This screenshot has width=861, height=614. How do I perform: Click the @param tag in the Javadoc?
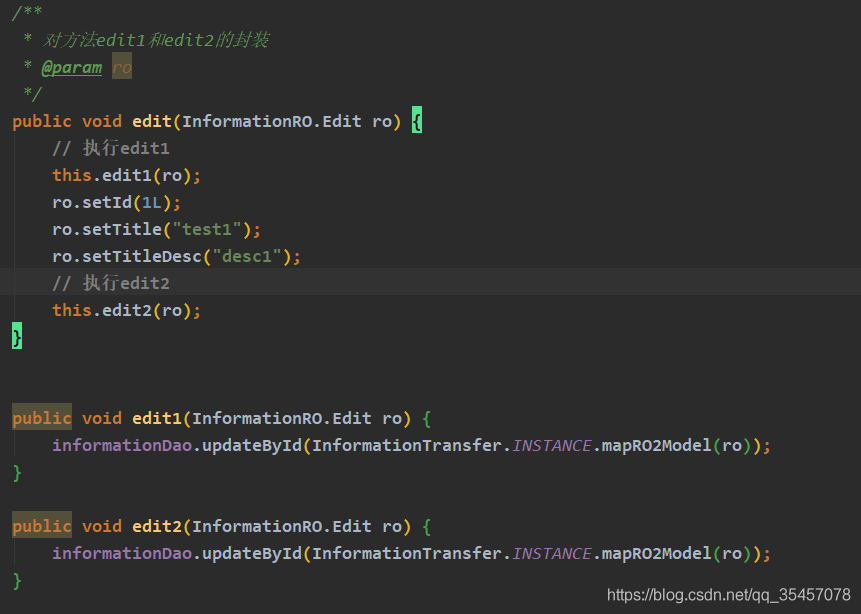(x=71, y=67)
